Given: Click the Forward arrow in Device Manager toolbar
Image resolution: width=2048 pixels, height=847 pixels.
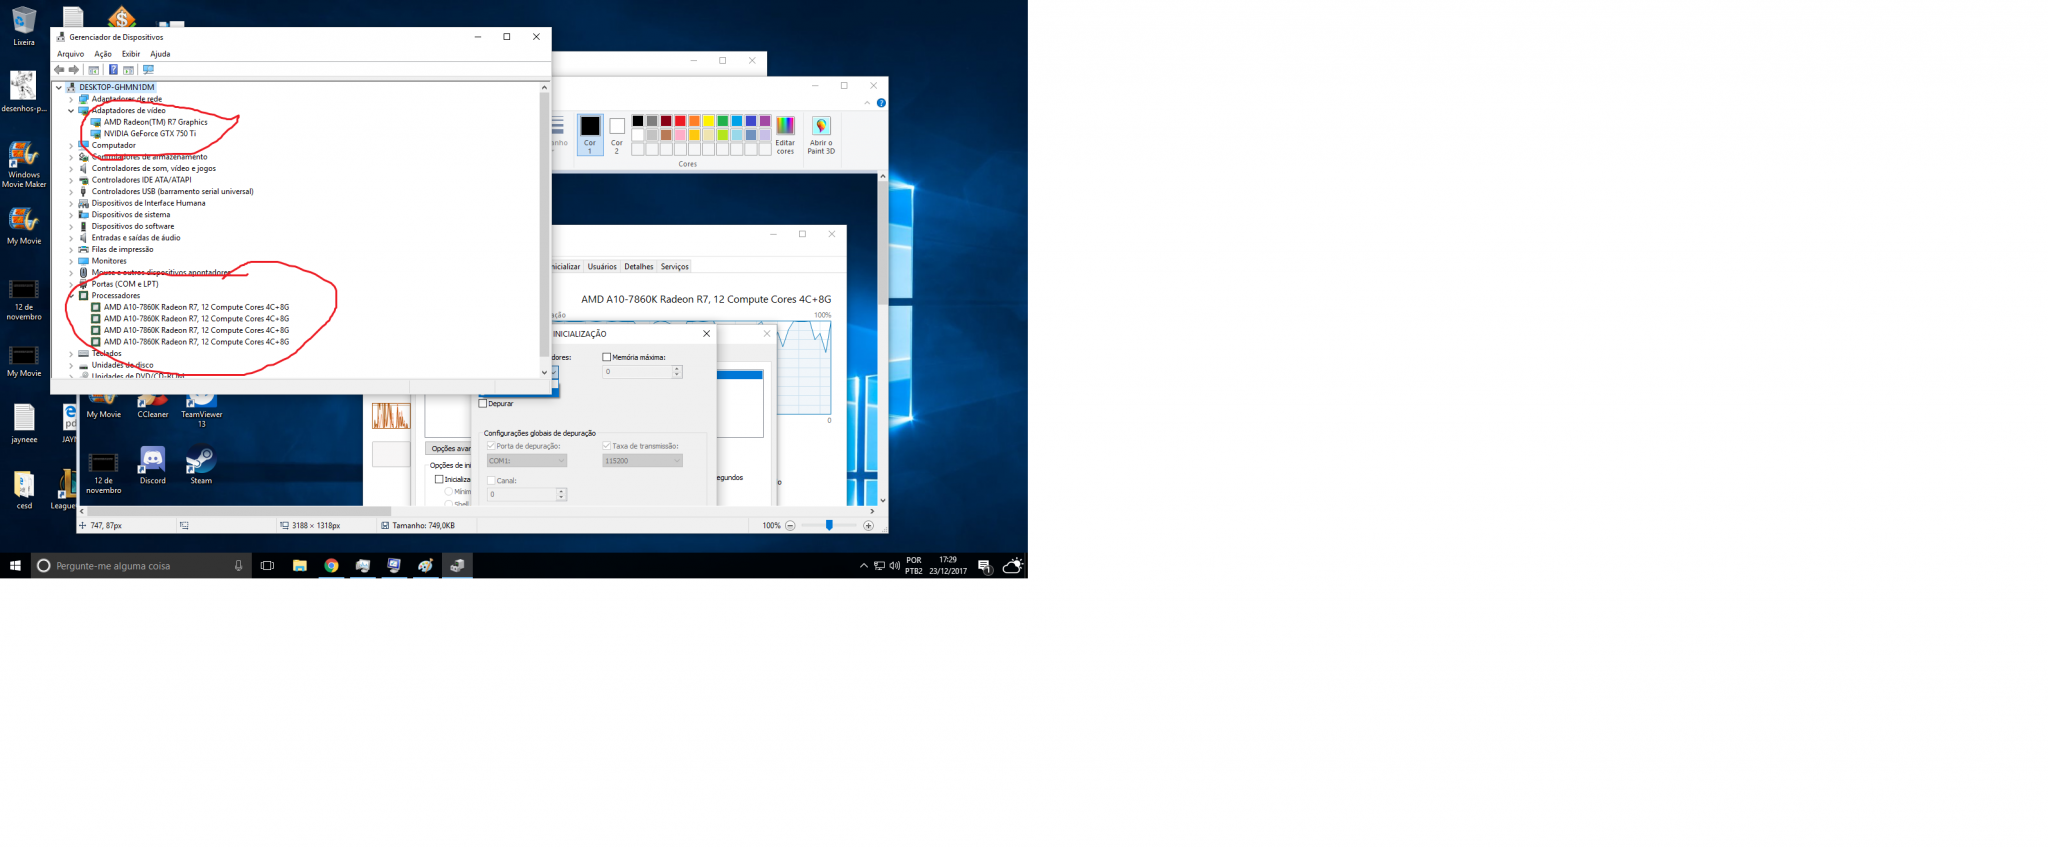Looking at the screenshot, I should 73,70.
